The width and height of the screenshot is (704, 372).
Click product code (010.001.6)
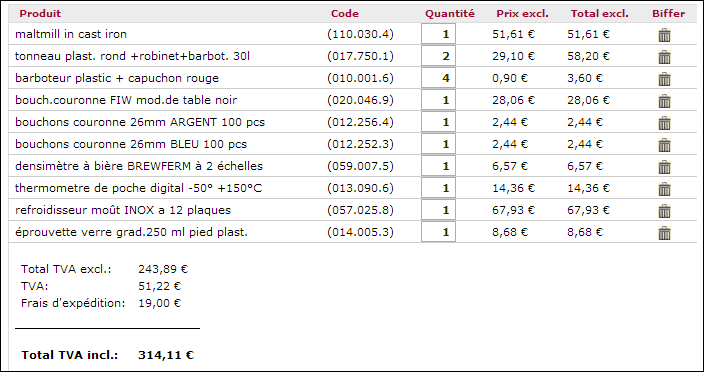point(361,78)
